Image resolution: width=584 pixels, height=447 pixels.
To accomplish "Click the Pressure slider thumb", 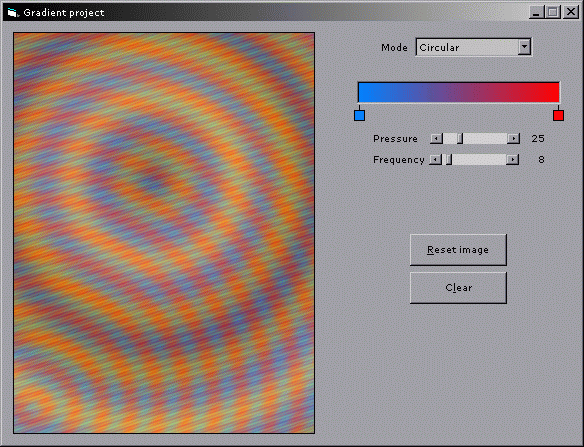I will [x=460, y=139].
